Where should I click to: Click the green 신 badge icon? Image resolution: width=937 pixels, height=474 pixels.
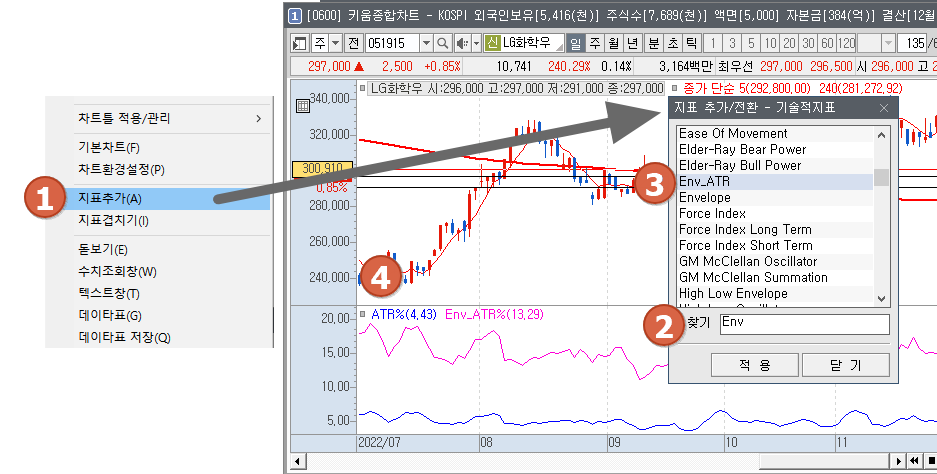coord(492,43)
